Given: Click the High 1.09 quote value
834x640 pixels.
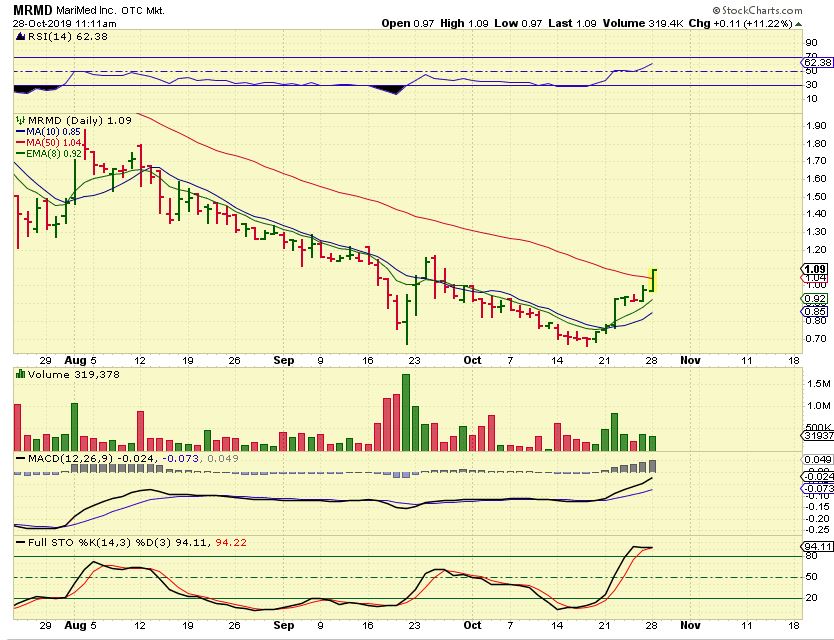Looking at the screenshot, I should click(464, 23).
